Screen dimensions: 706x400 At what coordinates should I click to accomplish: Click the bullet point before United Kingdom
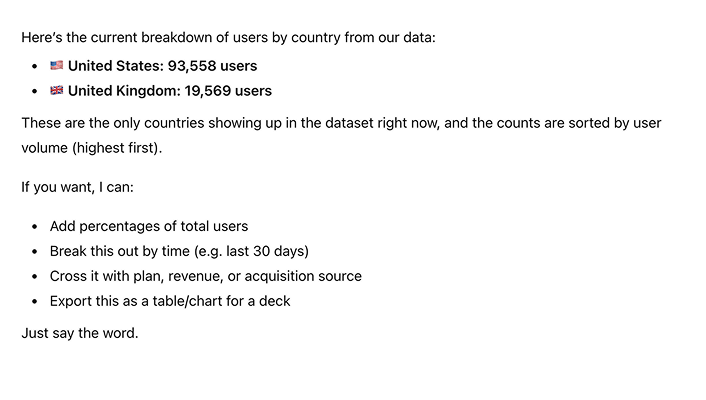click(x=36, y=91)
